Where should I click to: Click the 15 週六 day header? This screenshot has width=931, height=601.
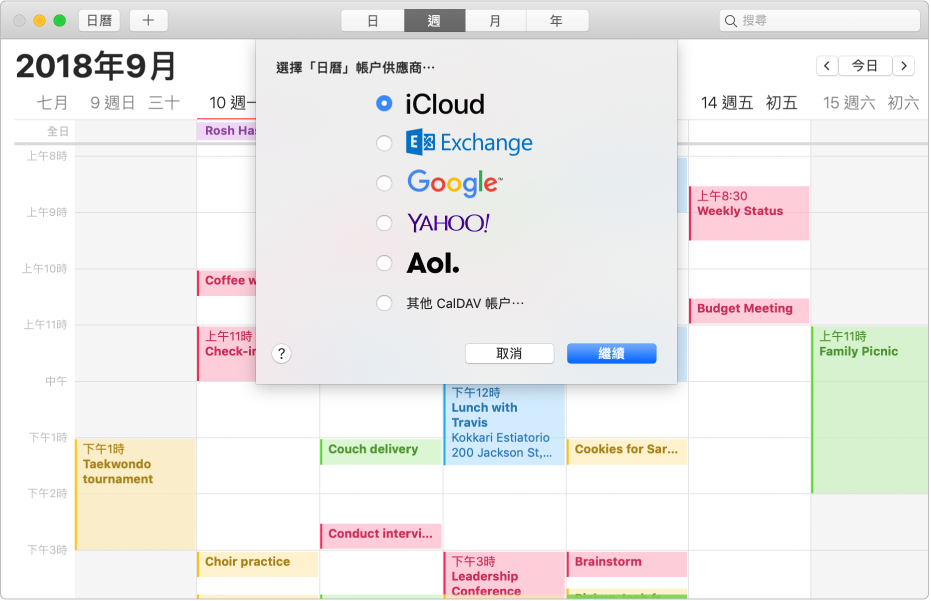871,103
